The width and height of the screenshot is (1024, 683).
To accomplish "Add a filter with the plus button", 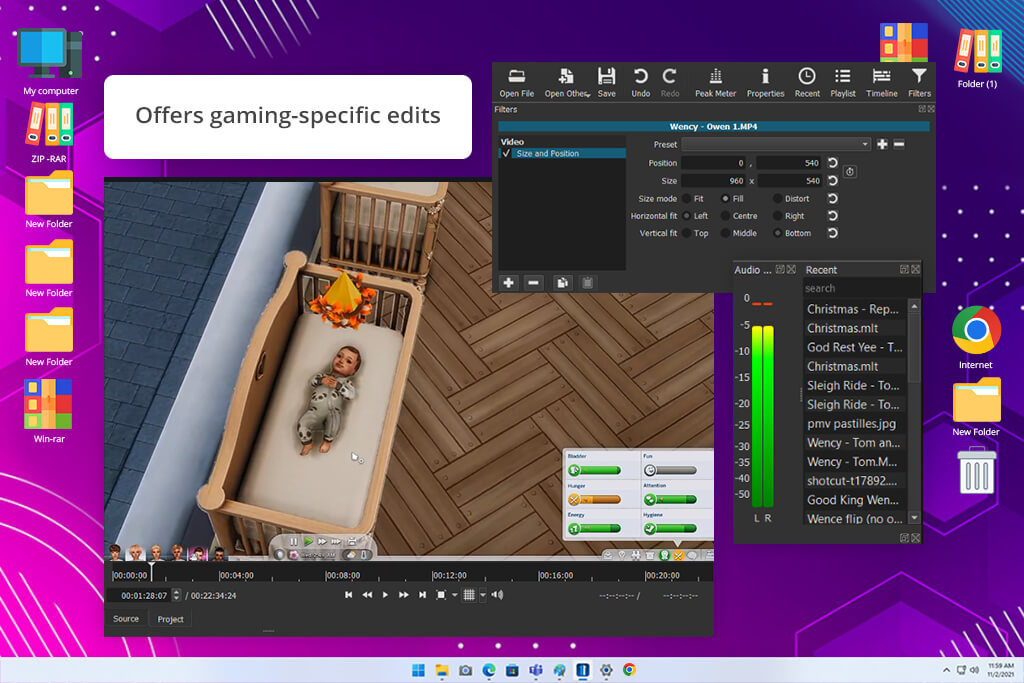I will coord(508,283).
